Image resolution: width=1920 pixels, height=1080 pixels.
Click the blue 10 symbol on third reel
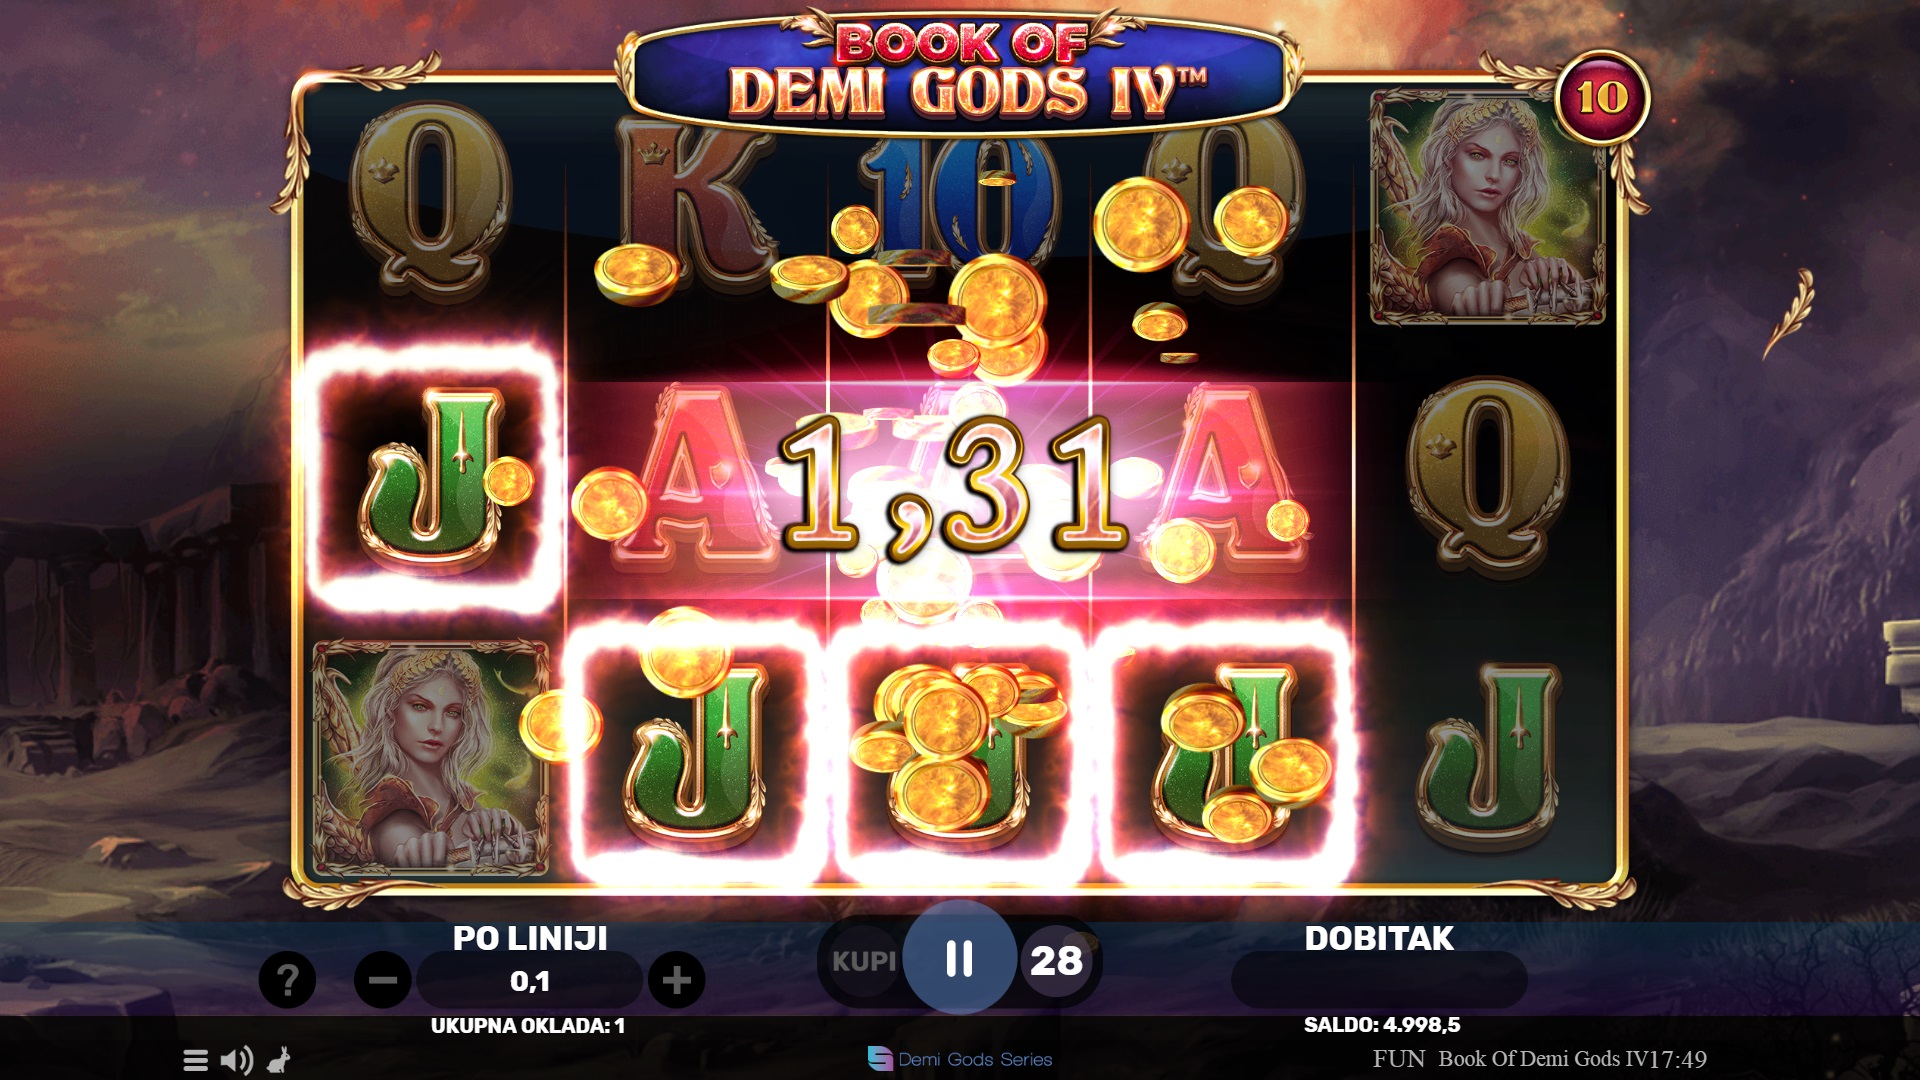(x=958, y=200)
